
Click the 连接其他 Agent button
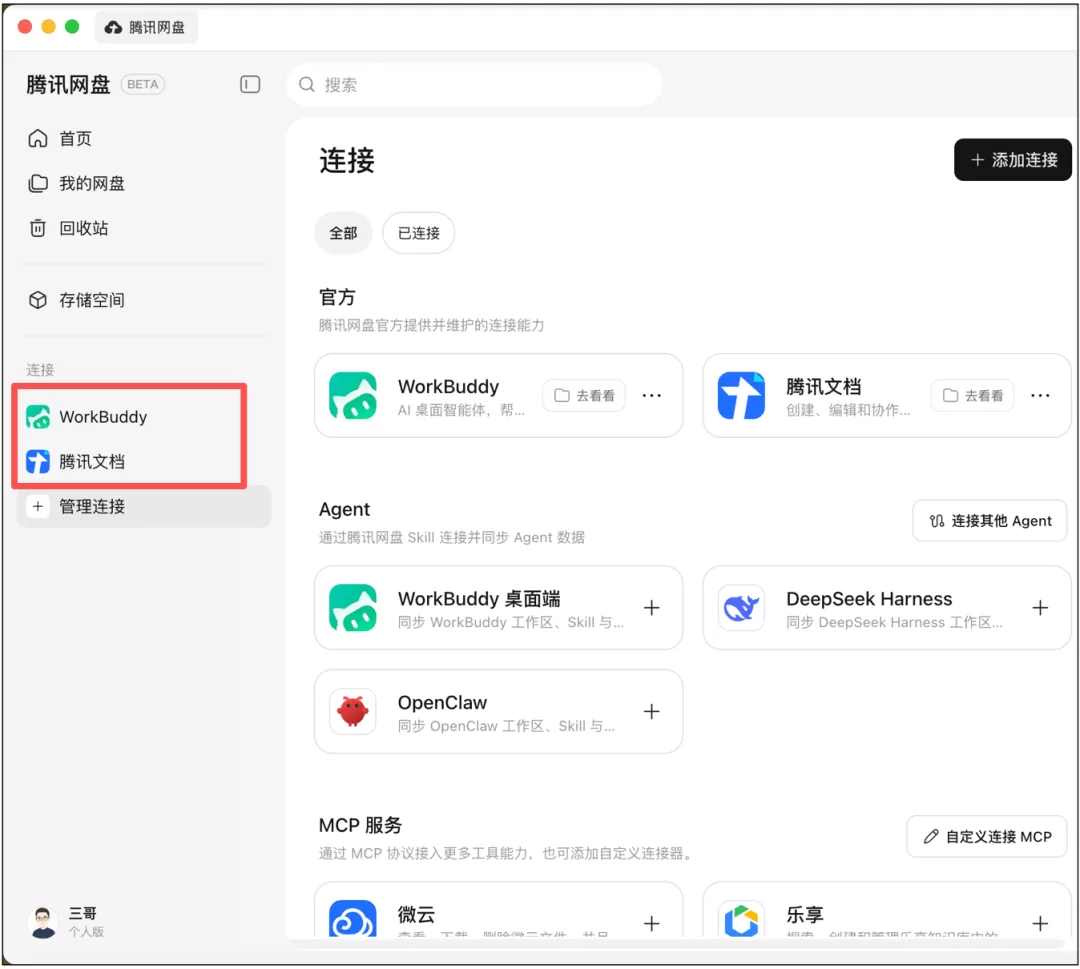pos(990,521)
